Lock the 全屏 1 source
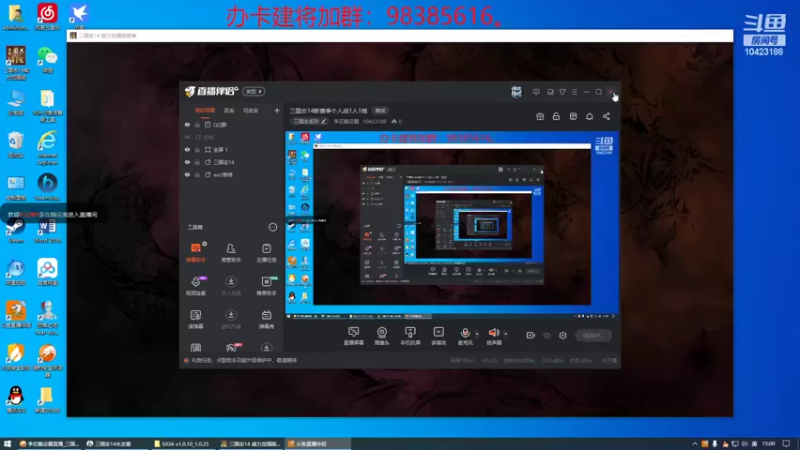The height and width of the screenshot is (450, 800). tap(197, 149)
